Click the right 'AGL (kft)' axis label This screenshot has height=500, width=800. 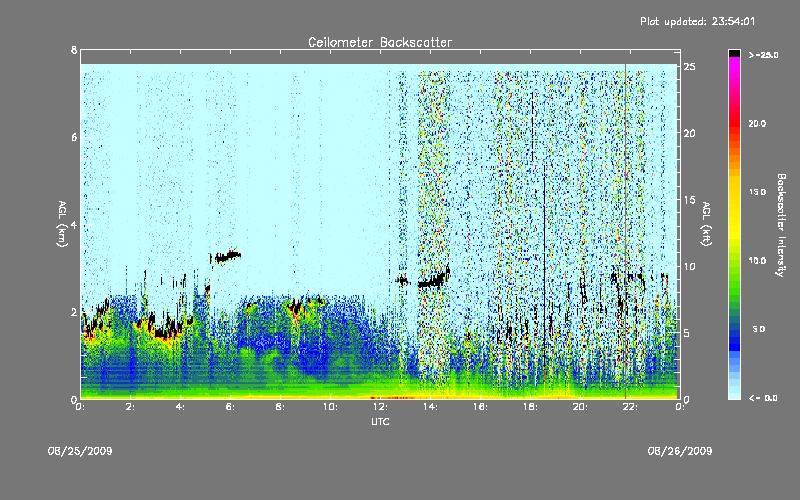tap(707, 224)
